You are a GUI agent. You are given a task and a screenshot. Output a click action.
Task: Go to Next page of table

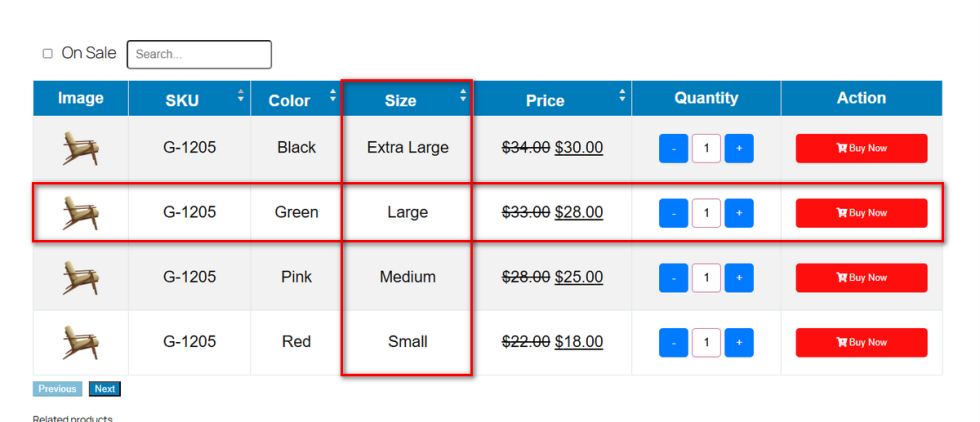105,389
